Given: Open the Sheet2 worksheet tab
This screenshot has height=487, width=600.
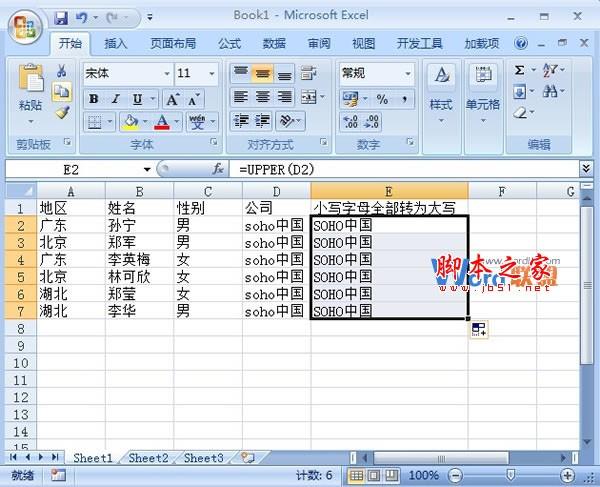Looking at the screenshot, I should (147, 458).
